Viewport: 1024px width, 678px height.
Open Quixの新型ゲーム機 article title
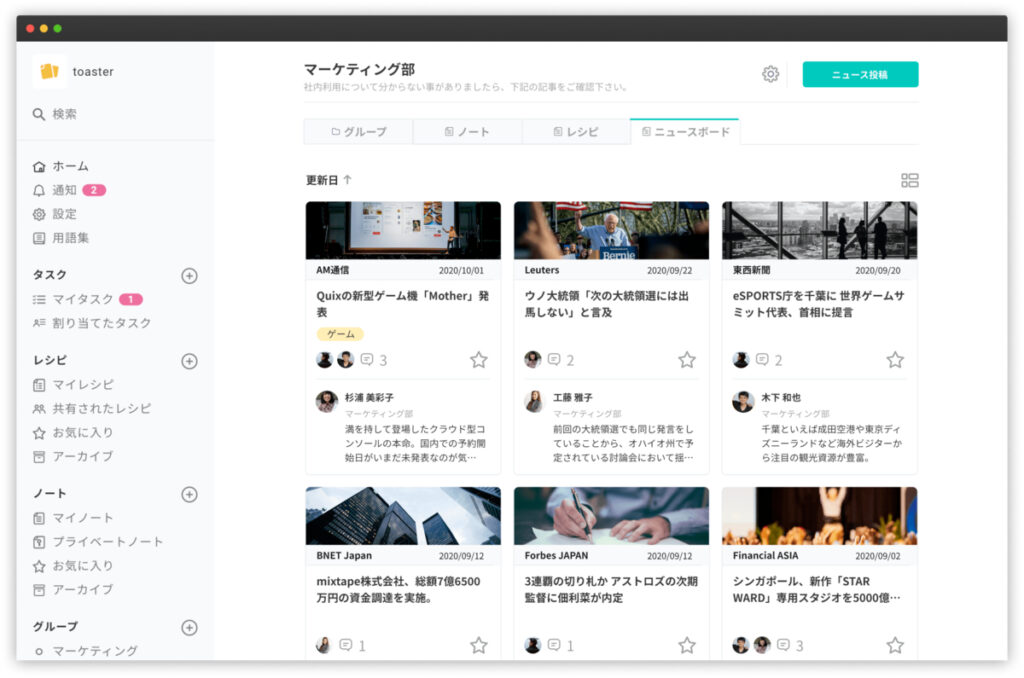[x=403, y=304]
